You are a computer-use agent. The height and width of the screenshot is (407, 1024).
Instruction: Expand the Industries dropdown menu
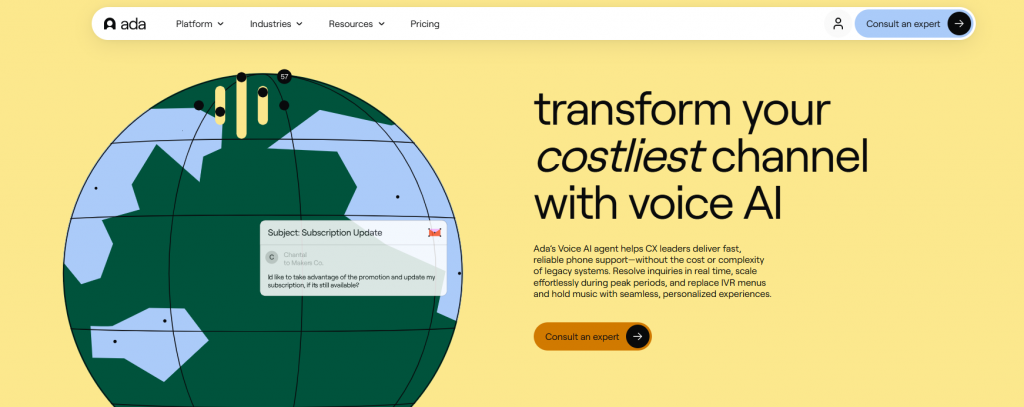[276, 24]
